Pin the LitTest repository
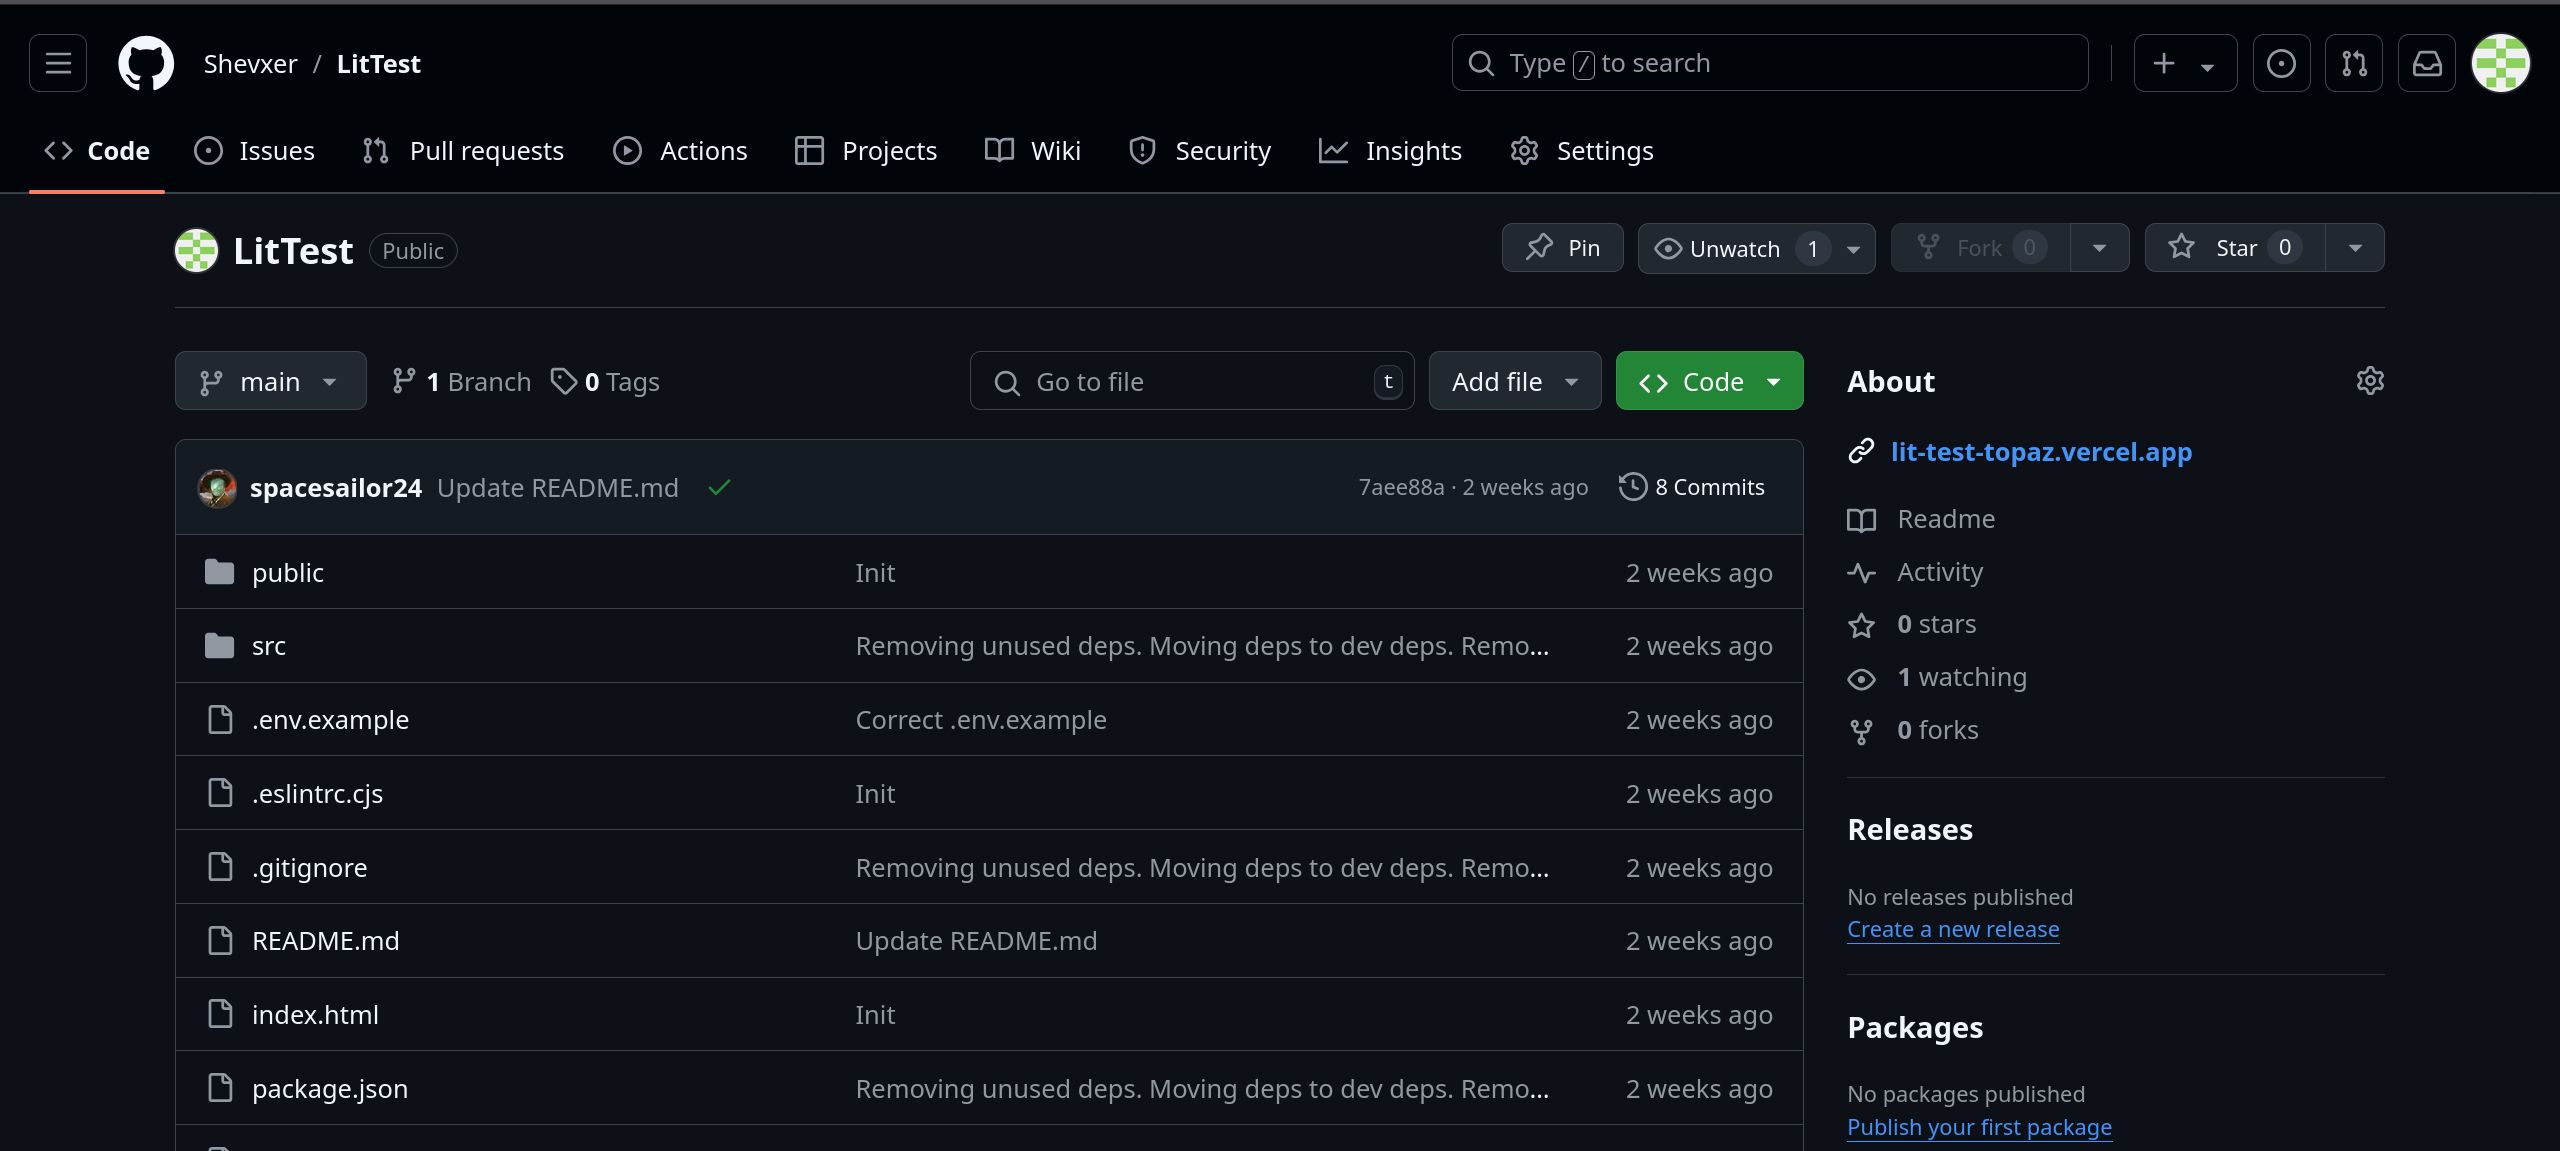Viewport: 2560px width, 1151px height. (1562, 248)
